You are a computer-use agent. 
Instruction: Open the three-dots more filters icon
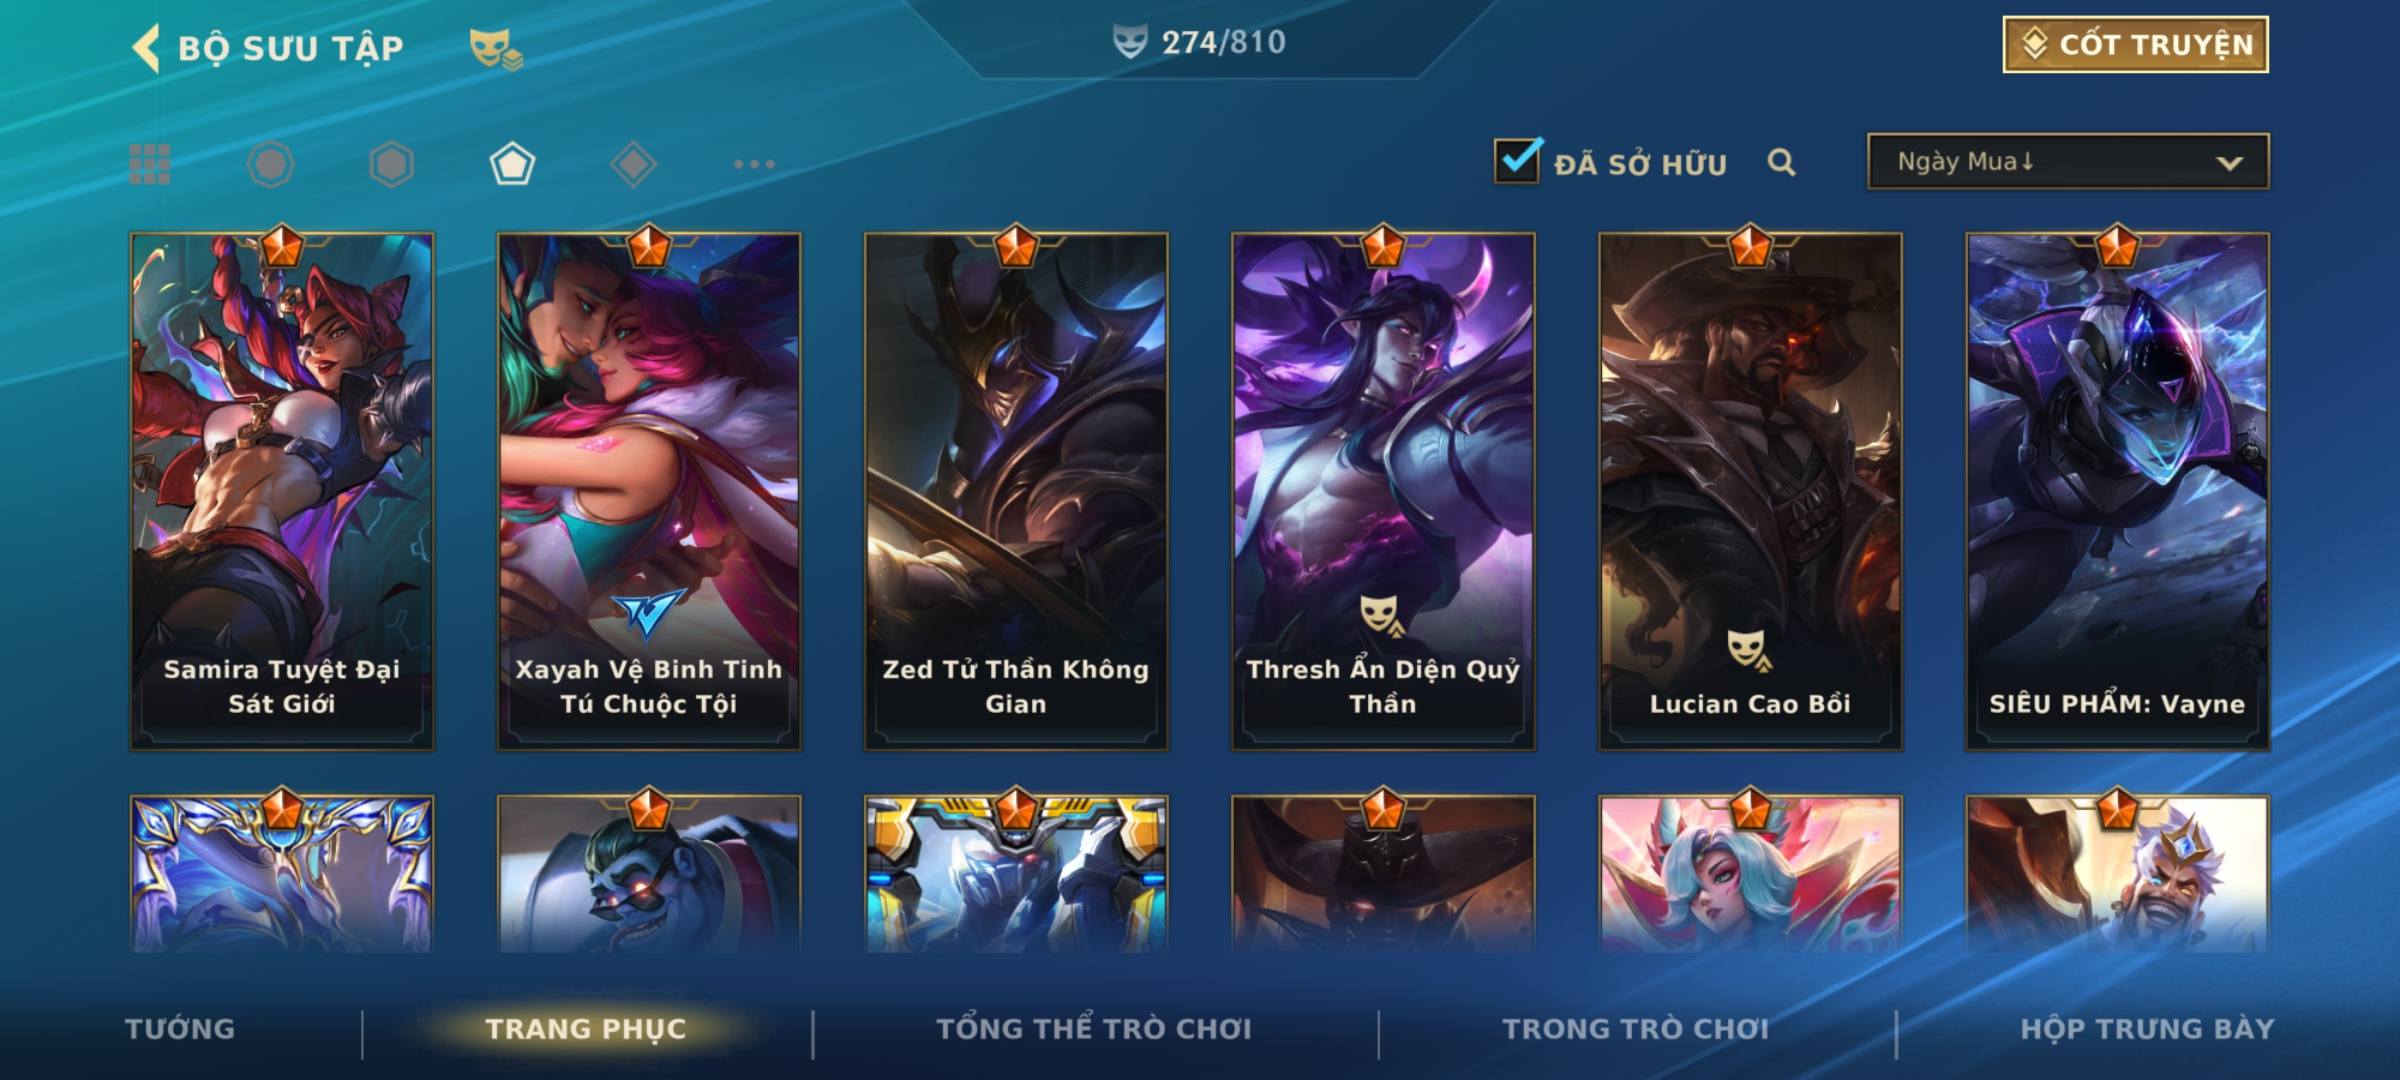(754, 164)
